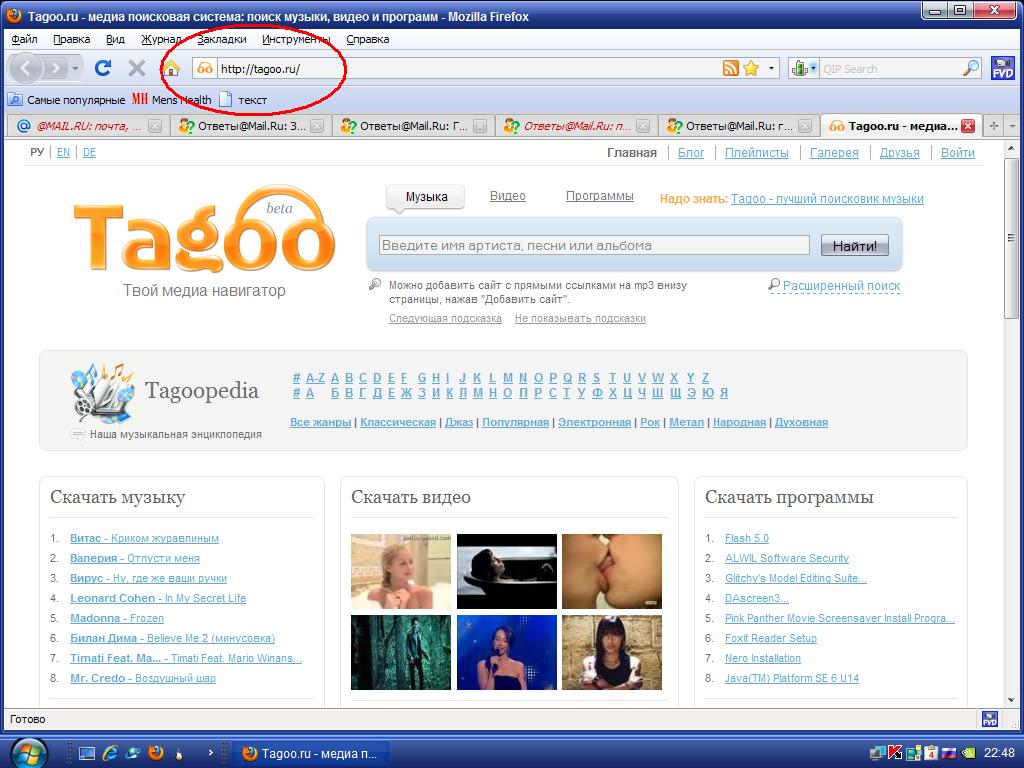
Task: Select the Программы search tab
Action: tap(600, 196)
